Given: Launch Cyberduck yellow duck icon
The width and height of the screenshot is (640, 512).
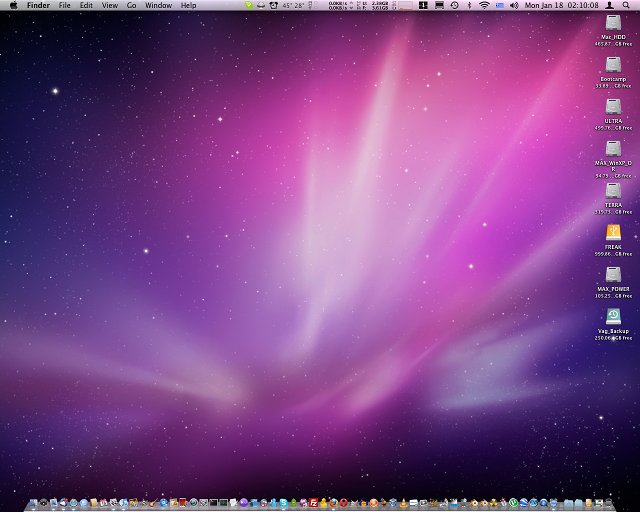Looking at the screenshot, I should tap(324, 503).
